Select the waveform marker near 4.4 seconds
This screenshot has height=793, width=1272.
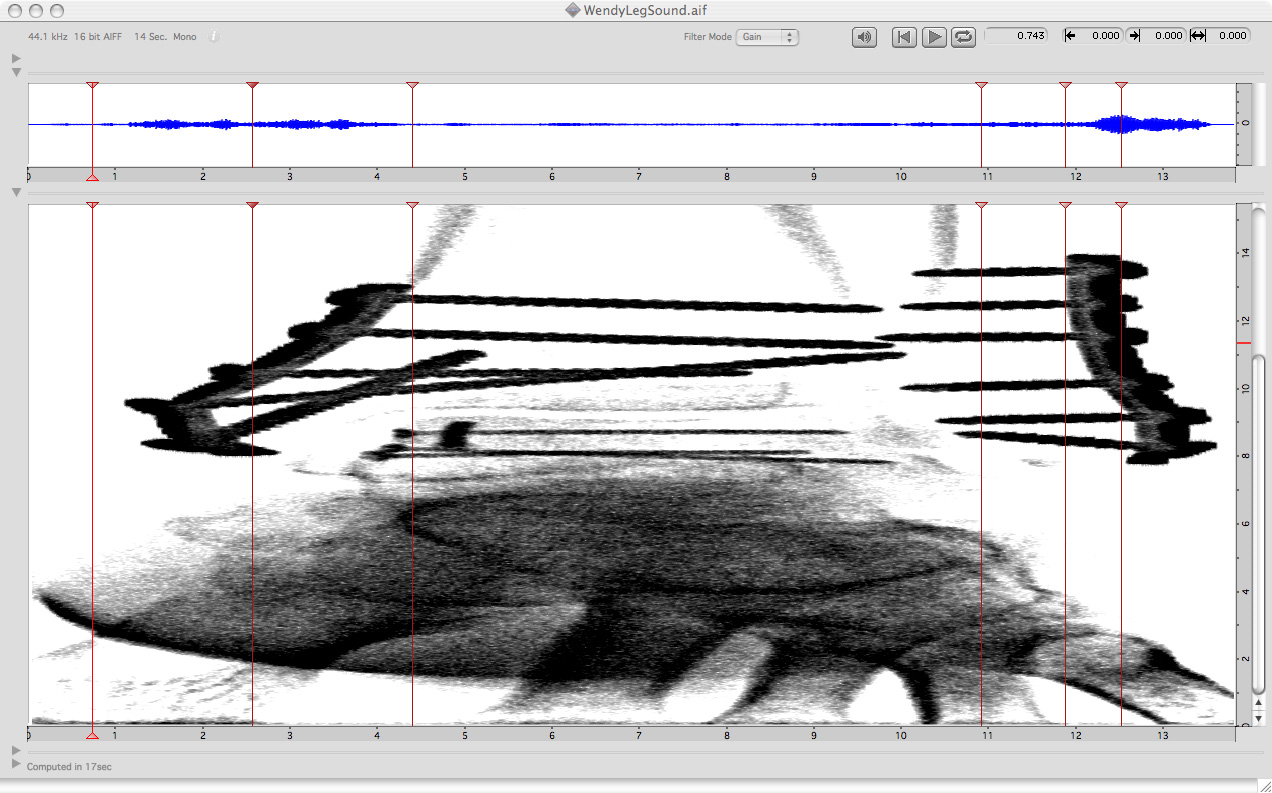coord(412,86)
